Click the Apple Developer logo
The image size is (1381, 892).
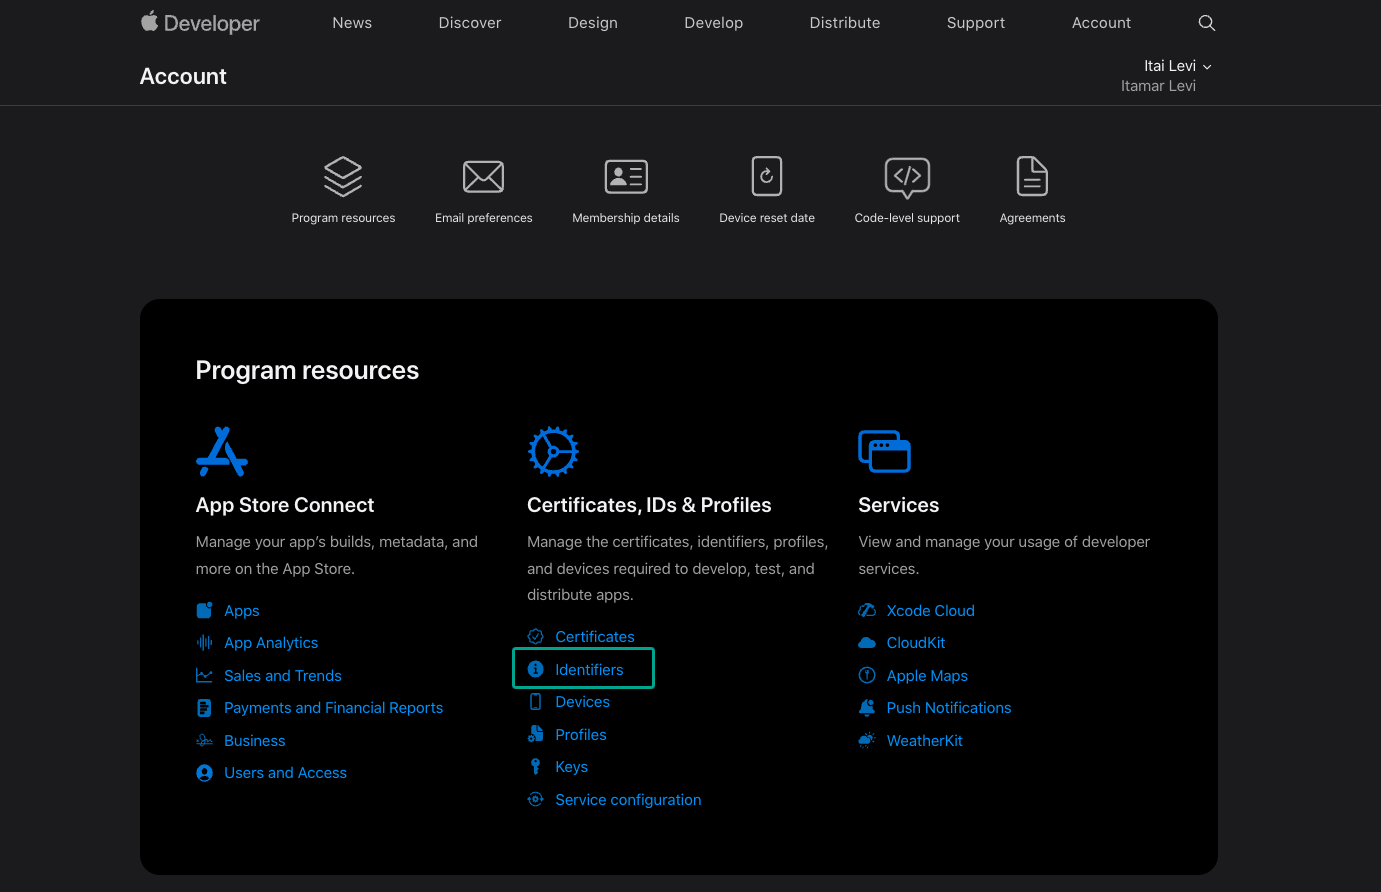(200, 23)
